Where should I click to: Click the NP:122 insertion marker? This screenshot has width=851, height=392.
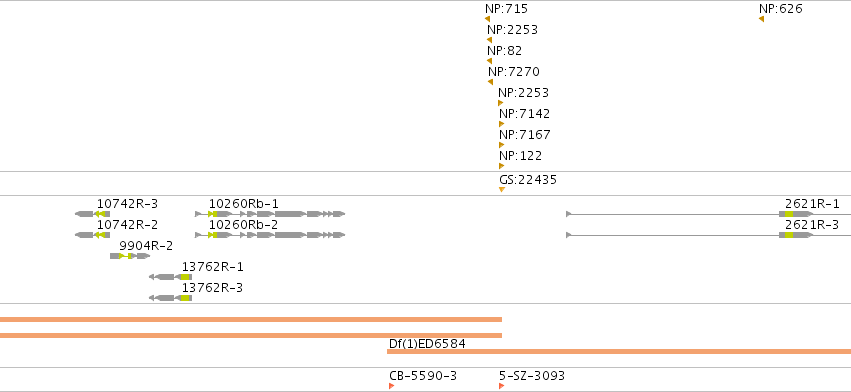pyautogui.click(x=501, y=166)
